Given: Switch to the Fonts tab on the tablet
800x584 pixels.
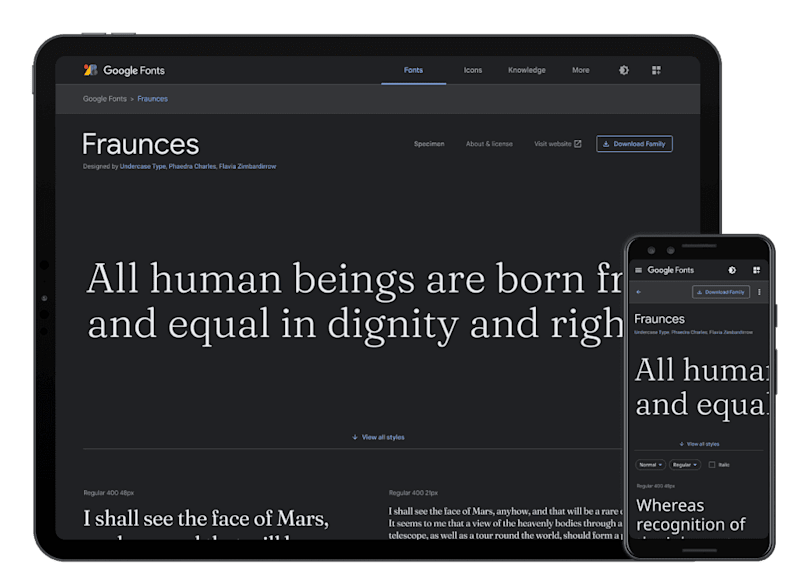Looking at the screenshot, I should (413, 70).
